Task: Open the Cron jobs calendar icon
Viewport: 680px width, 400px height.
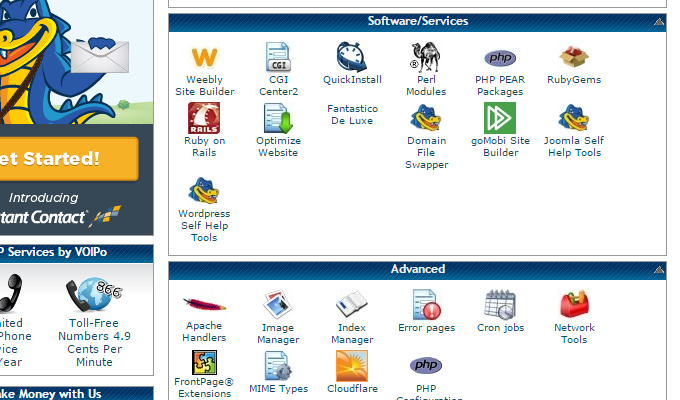Action: [500, 304]
